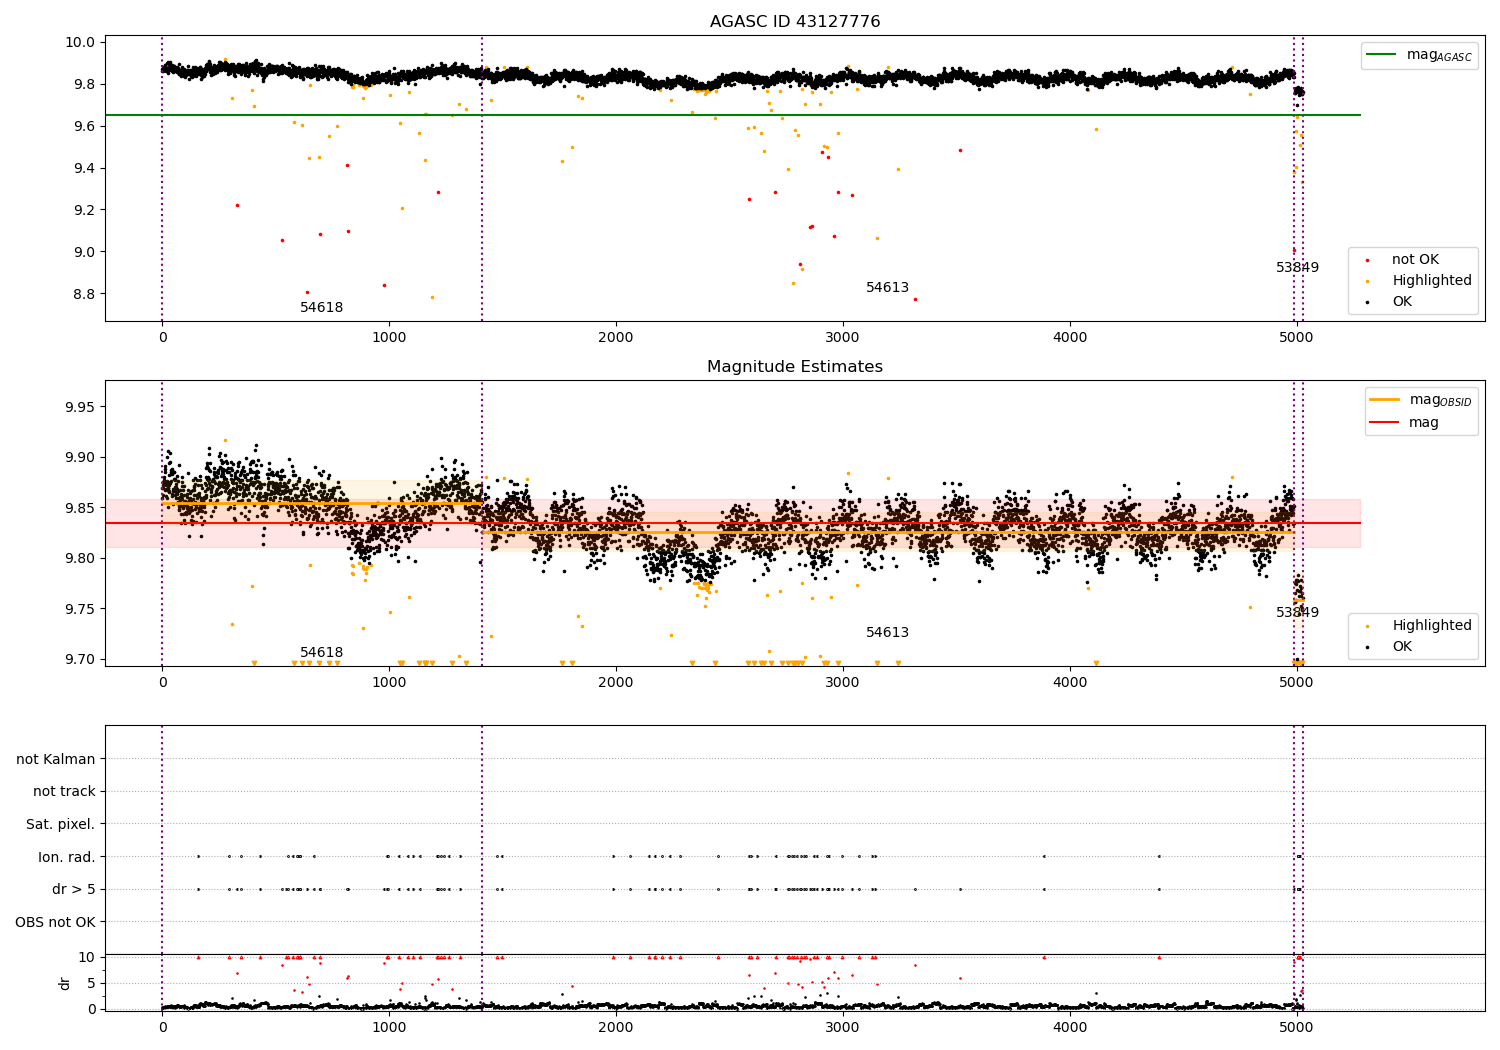Click the 'AGASC ID 43127776' plot title
The height and width of the screenshot is (1050, 1500).
coord(795,22)
